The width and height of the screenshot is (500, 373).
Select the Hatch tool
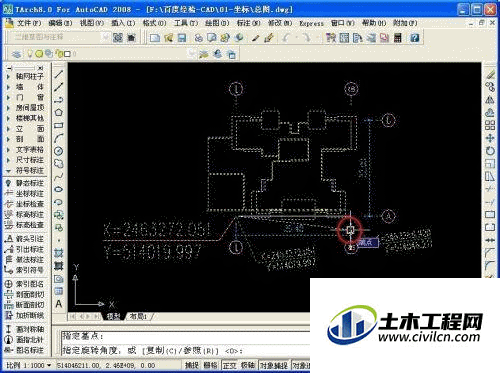click(59, 253)
